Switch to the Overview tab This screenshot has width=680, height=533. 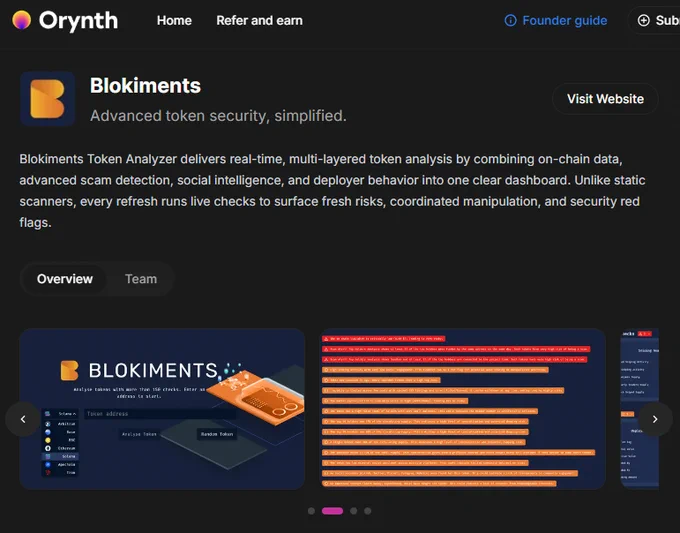[65, 279]
